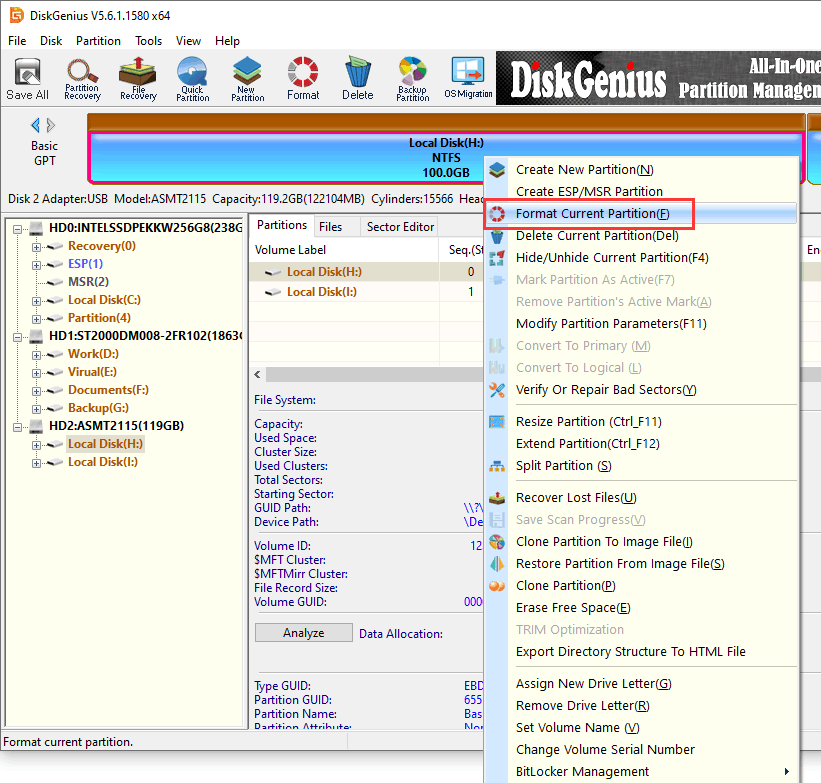
Task: Switch to the Files tab
Action: pos(330,227)
